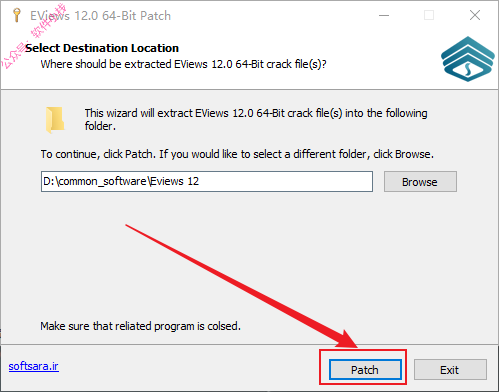Focus the destination folder path field
Viewport: 499px width, 392px height.
[x=207, y=182]
